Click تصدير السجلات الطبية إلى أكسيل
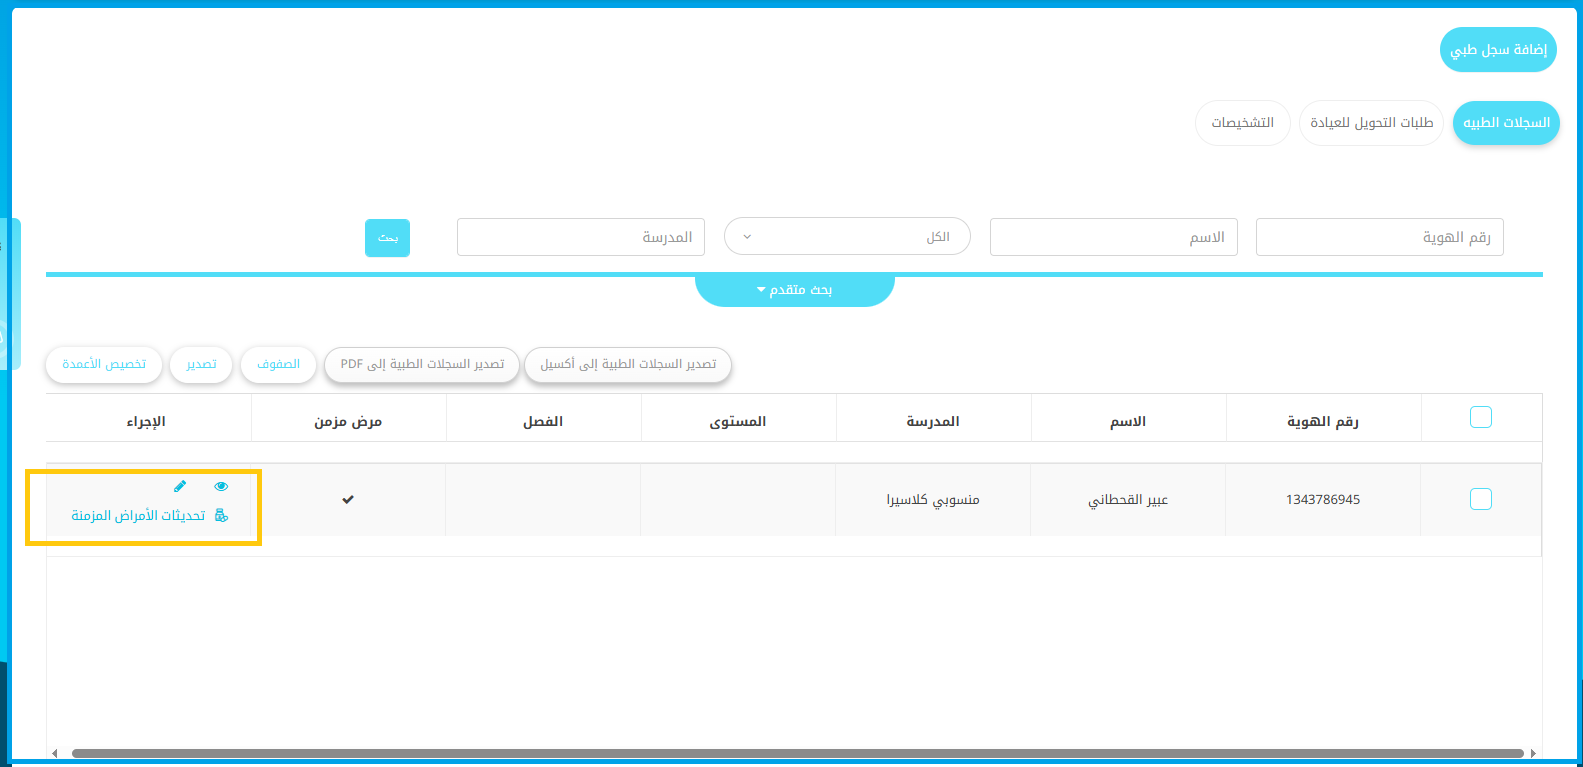 click(x=628, y=365)
